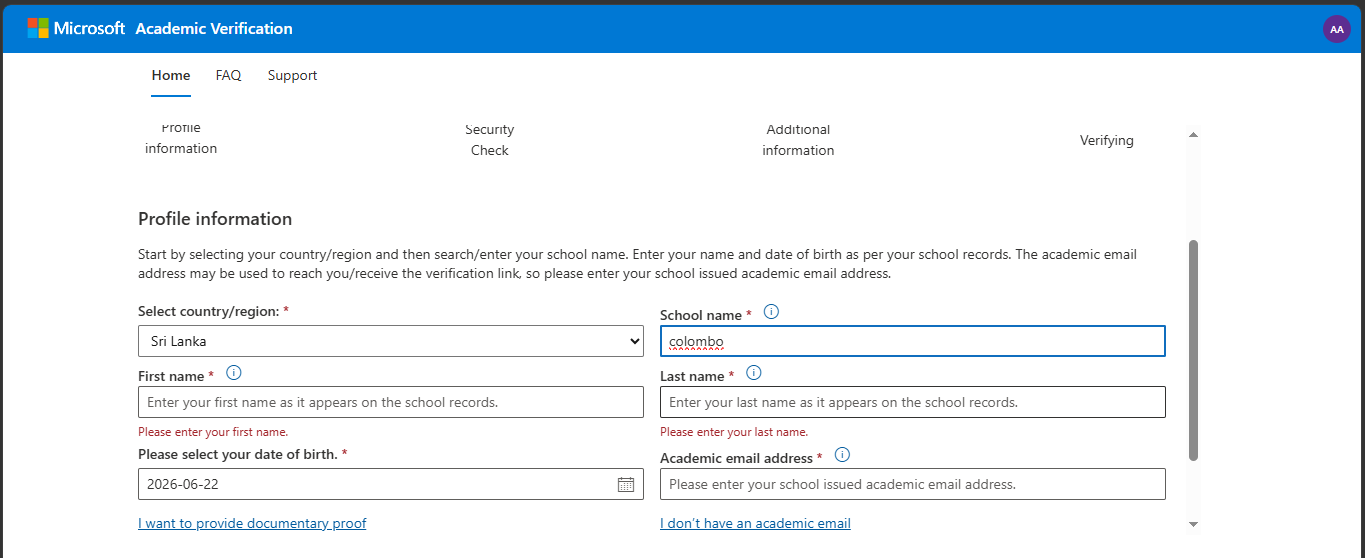Click the Academic Verification header title
This screenshot has height=558, width=1365.
(214, 28)
